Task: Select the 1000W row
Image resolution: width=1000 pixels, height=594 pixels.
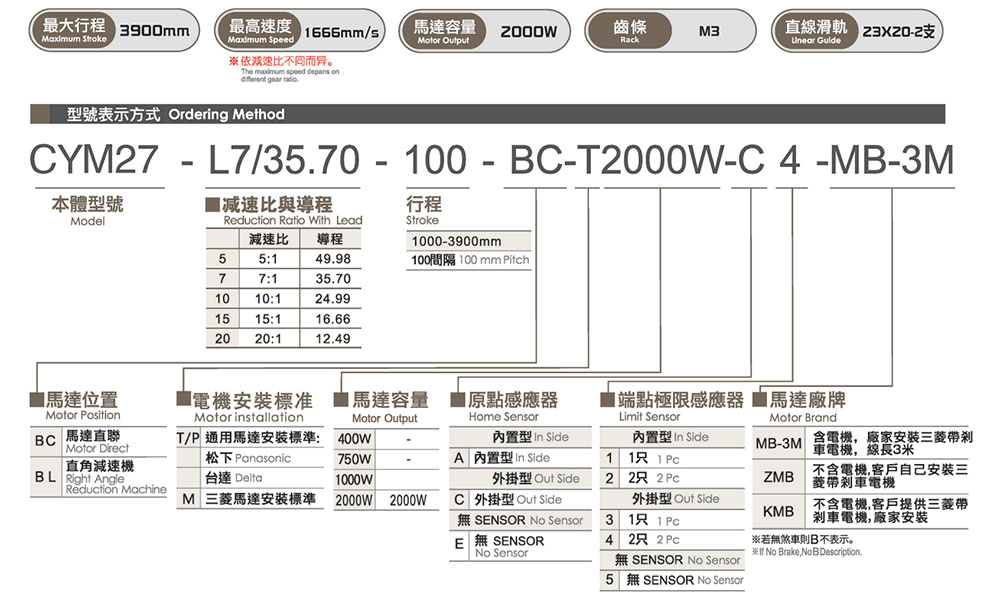Action: pyautogui.click(x=386, y=480)
